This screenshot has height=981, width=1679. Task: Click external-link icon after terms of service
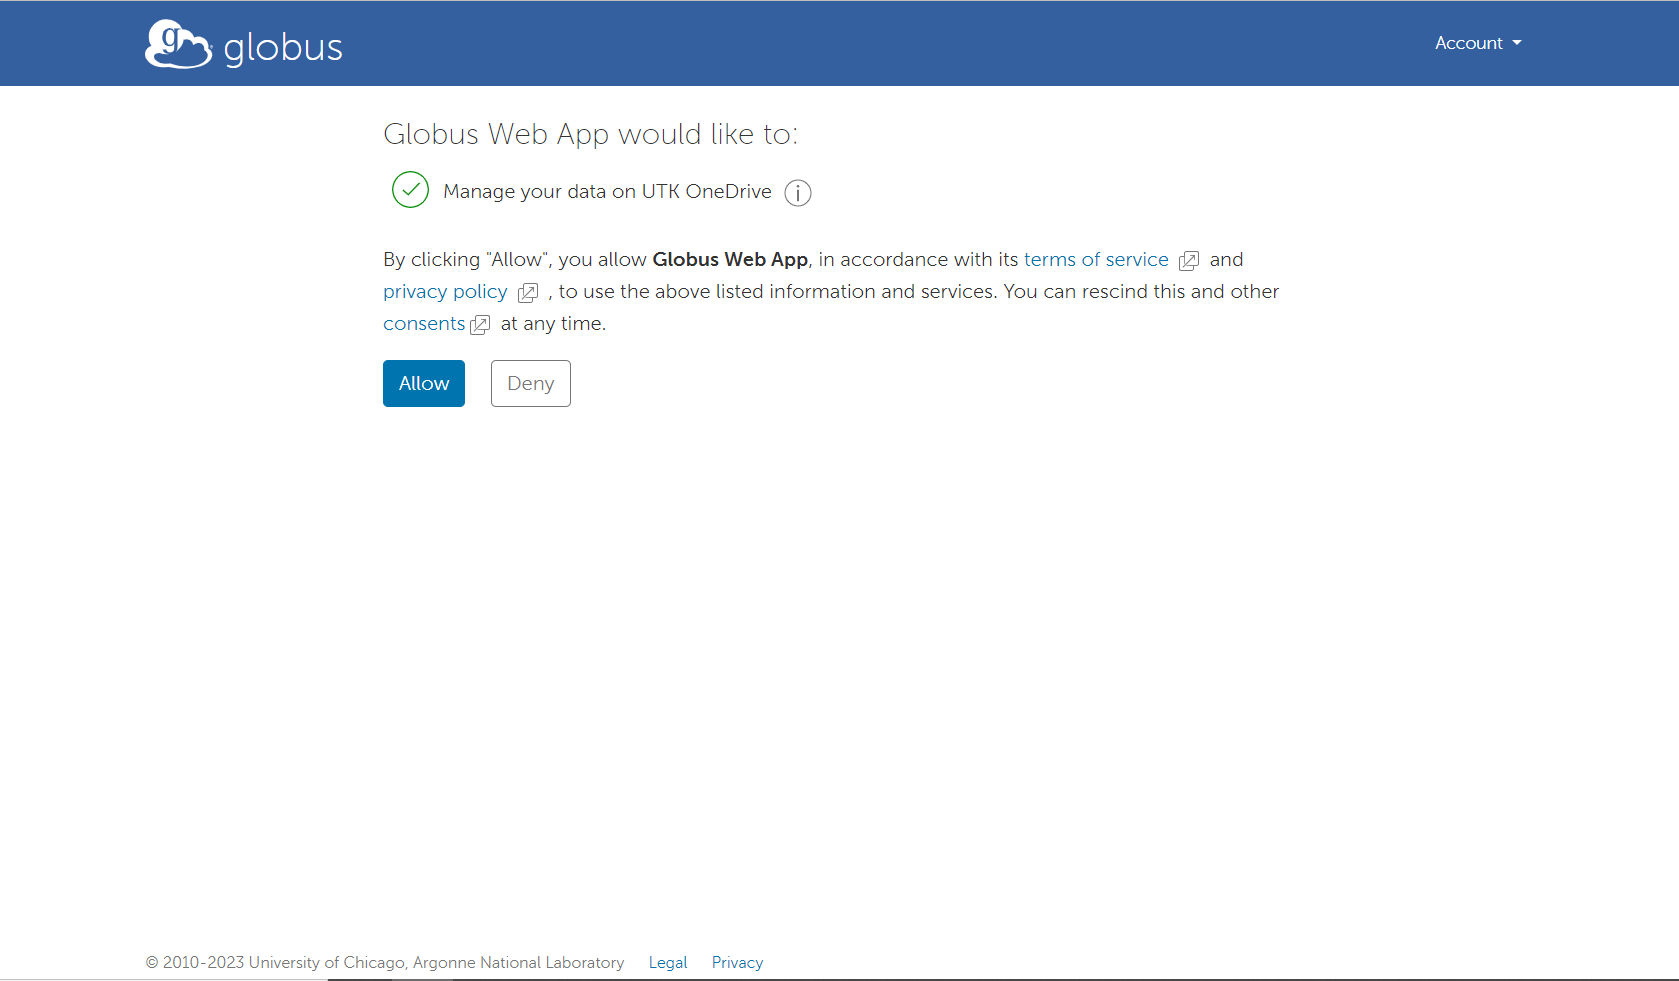click(1188, 261)
